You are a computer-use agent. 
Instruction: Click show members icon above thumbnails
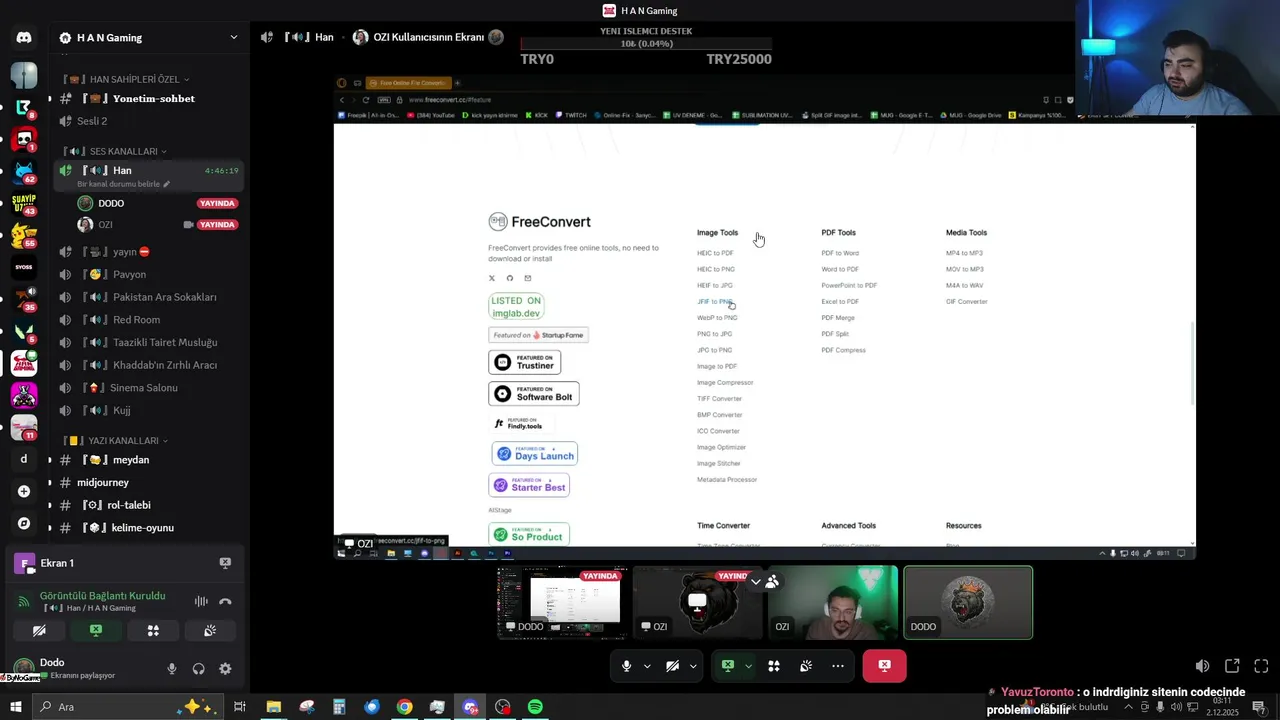pyautogui.click(x=772, y=581)
